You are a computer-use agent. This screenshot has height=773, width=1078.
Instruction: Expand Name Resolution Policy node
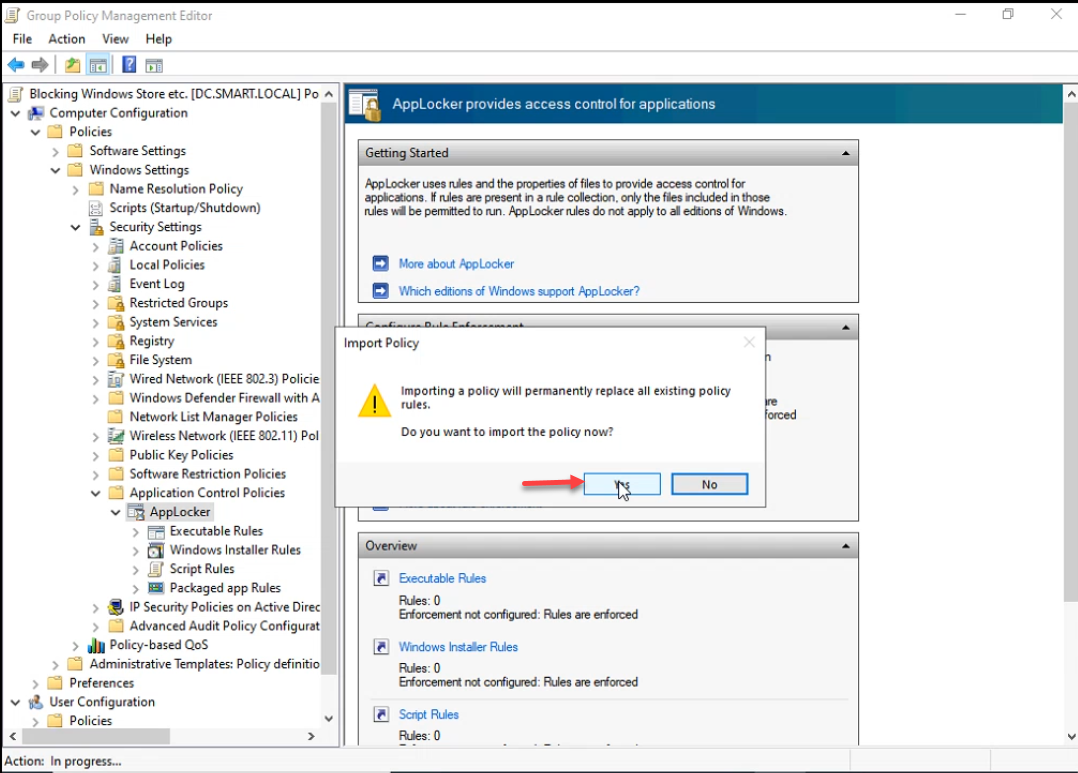tap(76, 189)
